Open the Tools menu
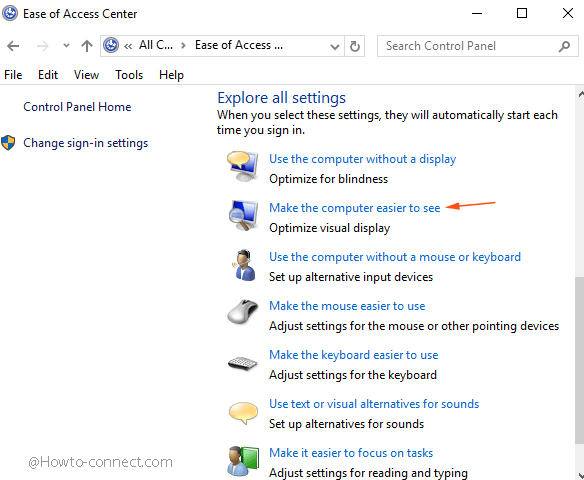 pos(129,75)
